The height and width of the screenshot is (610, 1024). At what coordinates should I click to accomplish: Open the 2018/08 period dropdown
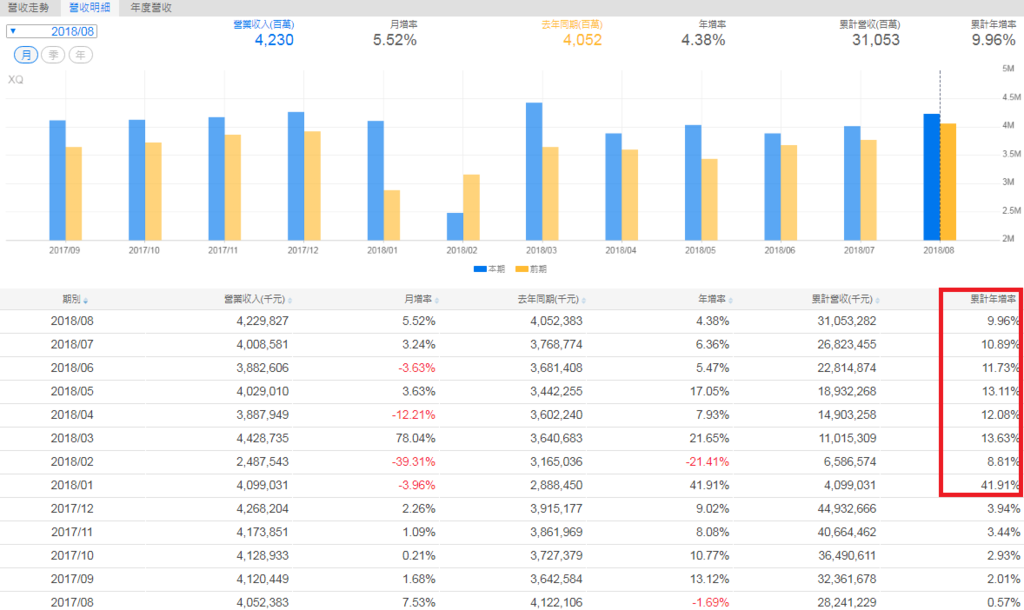point(52,31)
